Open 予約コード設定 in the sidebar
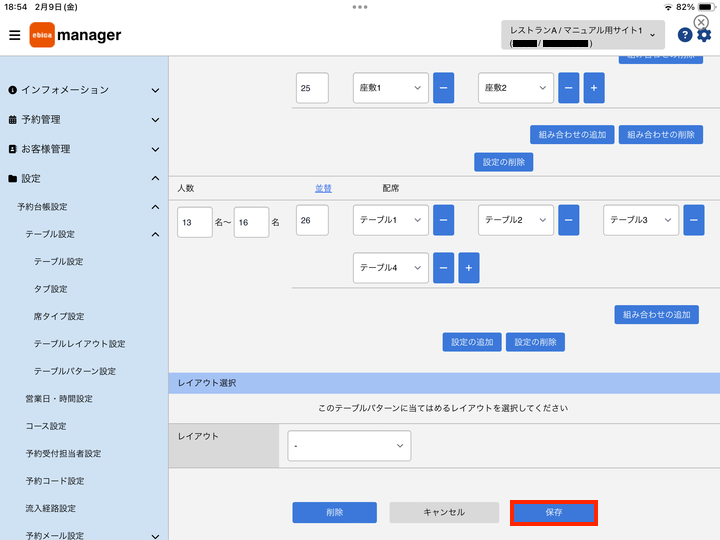The width and height of the screenshot is (720, 540). (x=55, y=481)
